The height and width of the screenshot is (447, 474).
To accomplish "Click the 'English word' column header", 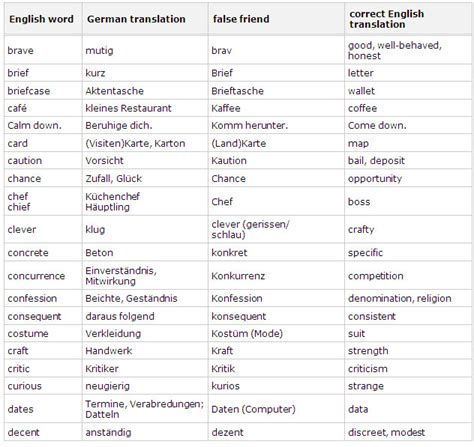I will click(41, 19).
